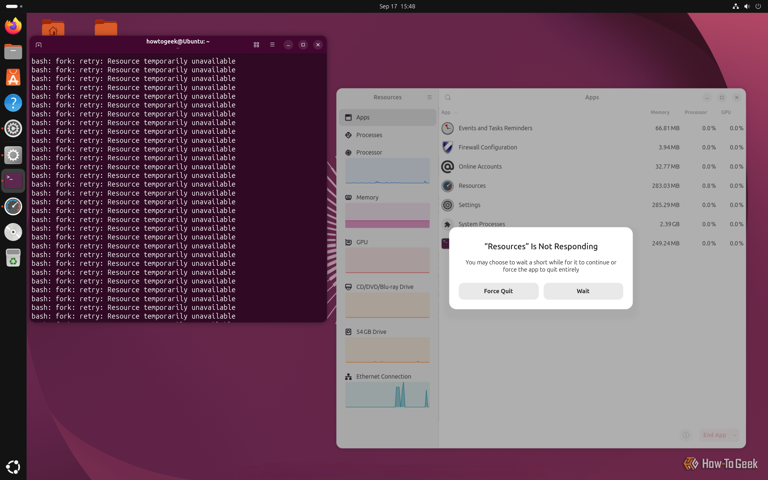Open the Help icon in the dock
The image size is (768, 480).
point(13,103)
